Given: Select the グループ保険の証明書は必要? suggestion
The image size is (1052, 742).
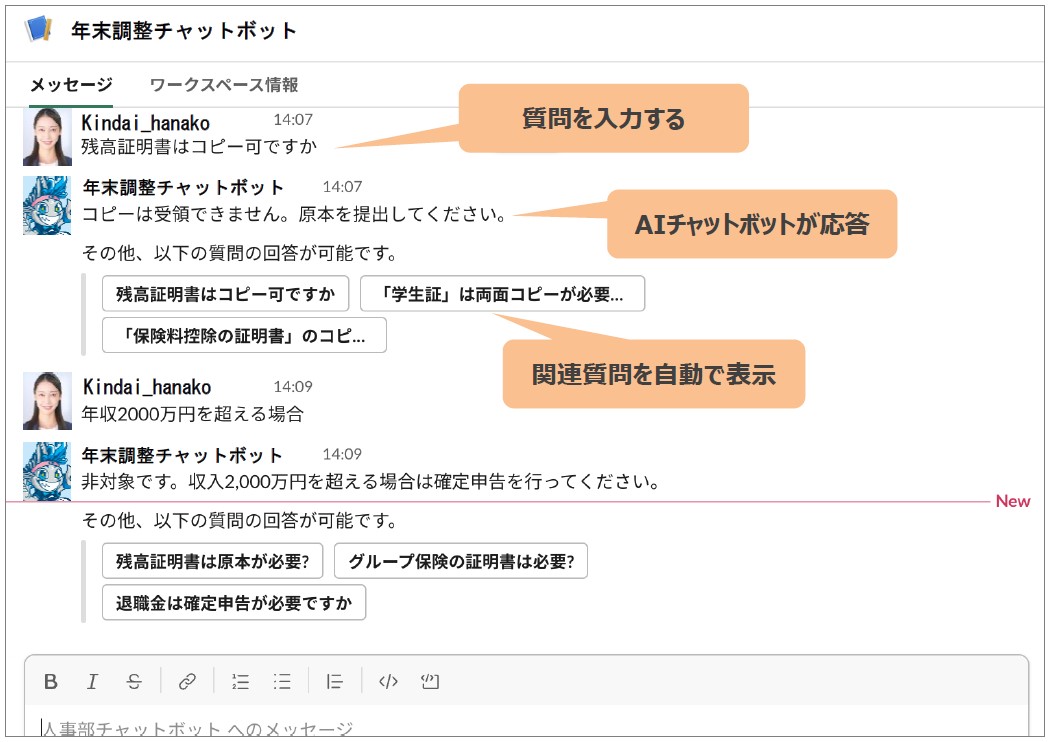Looking at the screenshot, I should [x=461, y=561].
